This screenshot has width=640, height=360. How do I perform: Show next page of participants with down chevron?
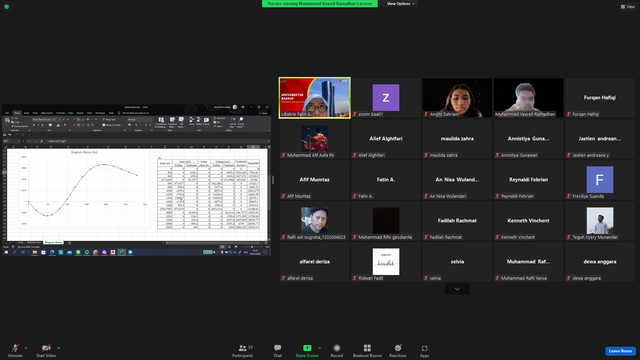pos(457,289)
